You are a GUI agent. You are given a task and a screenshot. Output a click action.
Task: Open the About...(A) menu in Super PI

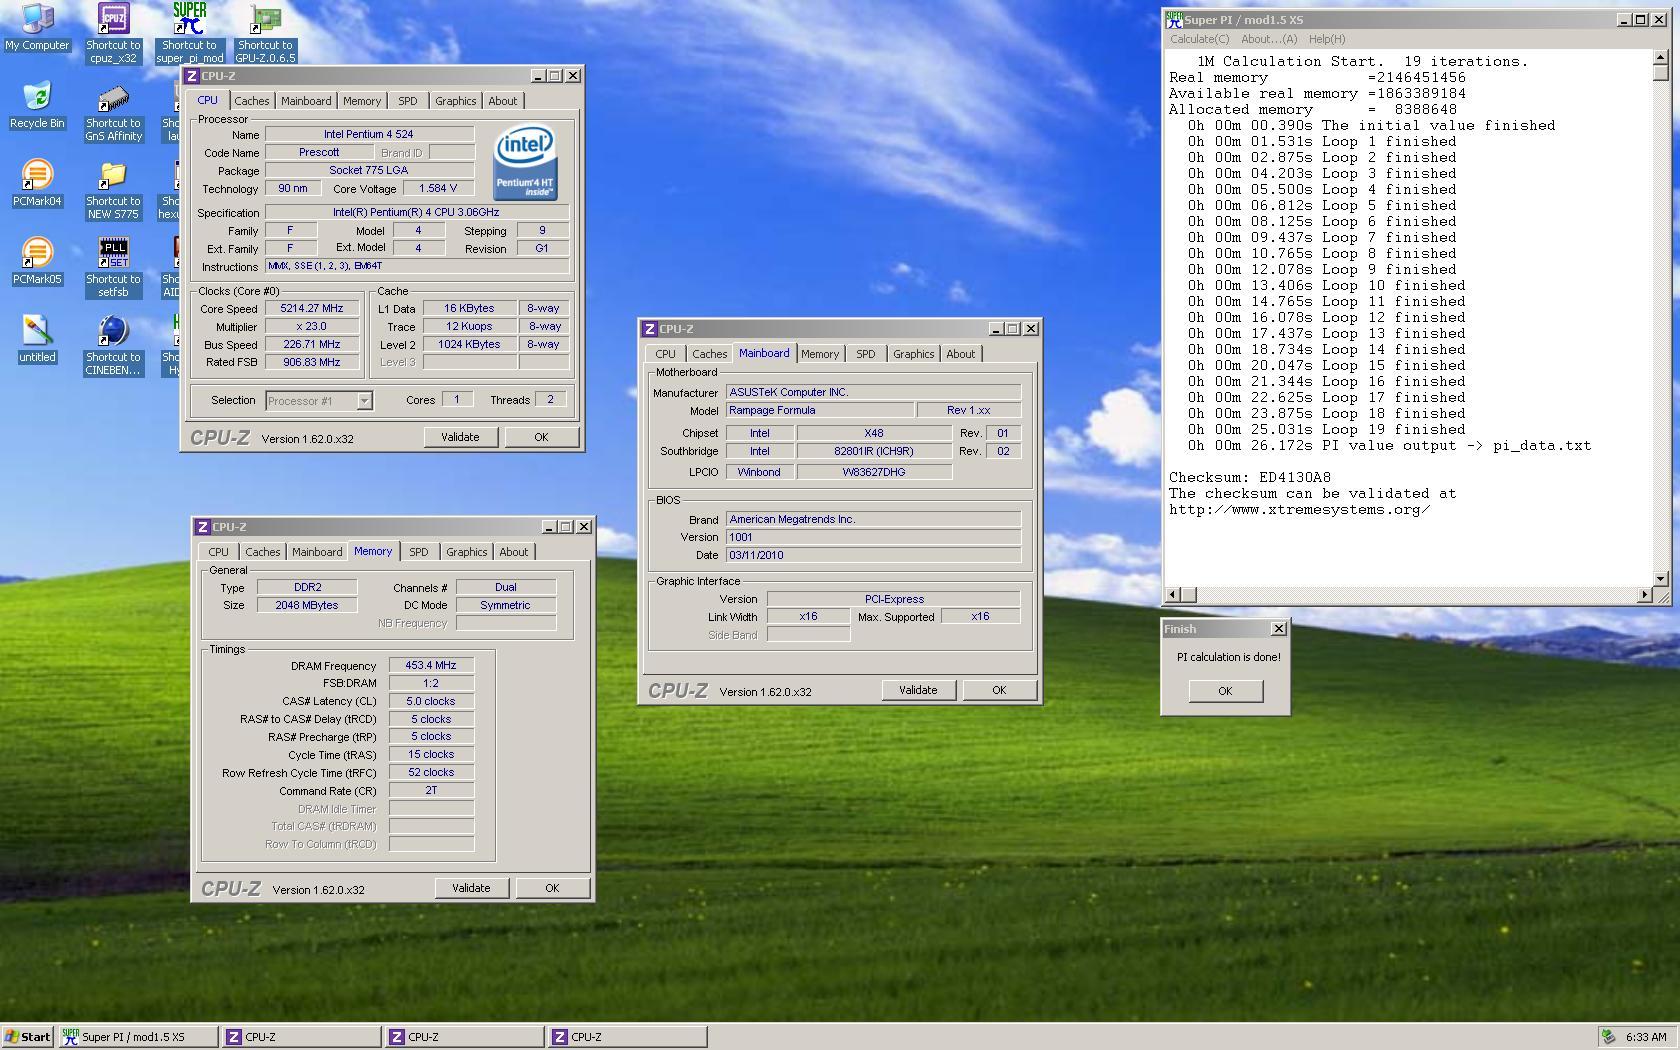tap(1268, 39)
